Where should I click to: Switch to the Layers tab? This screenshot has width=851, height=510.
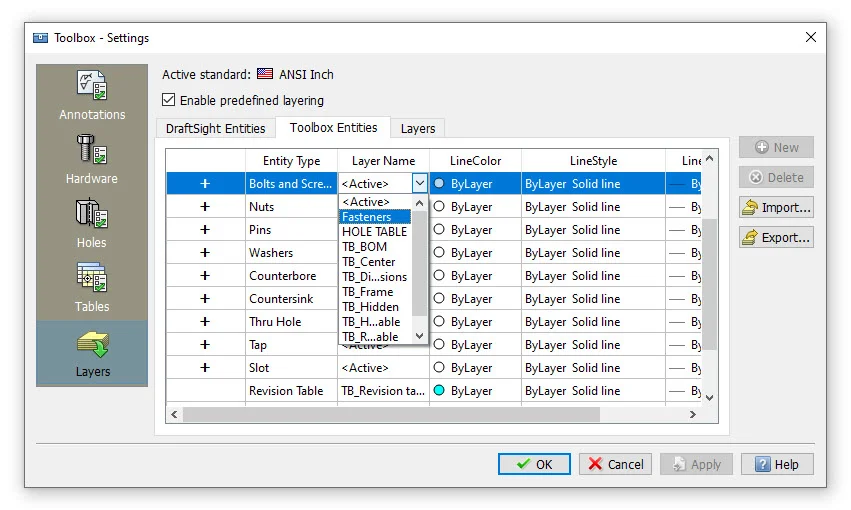pos(418,128)
